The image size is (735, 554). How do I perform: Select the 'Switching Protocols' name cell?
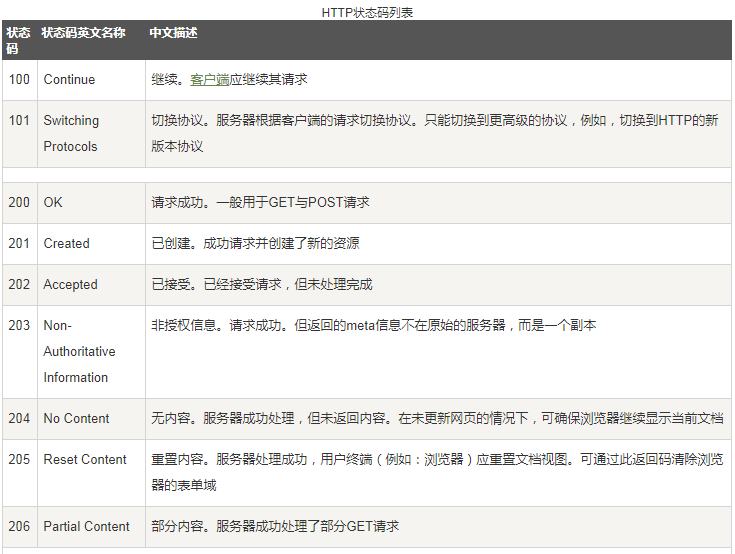(x=91, y=134)
